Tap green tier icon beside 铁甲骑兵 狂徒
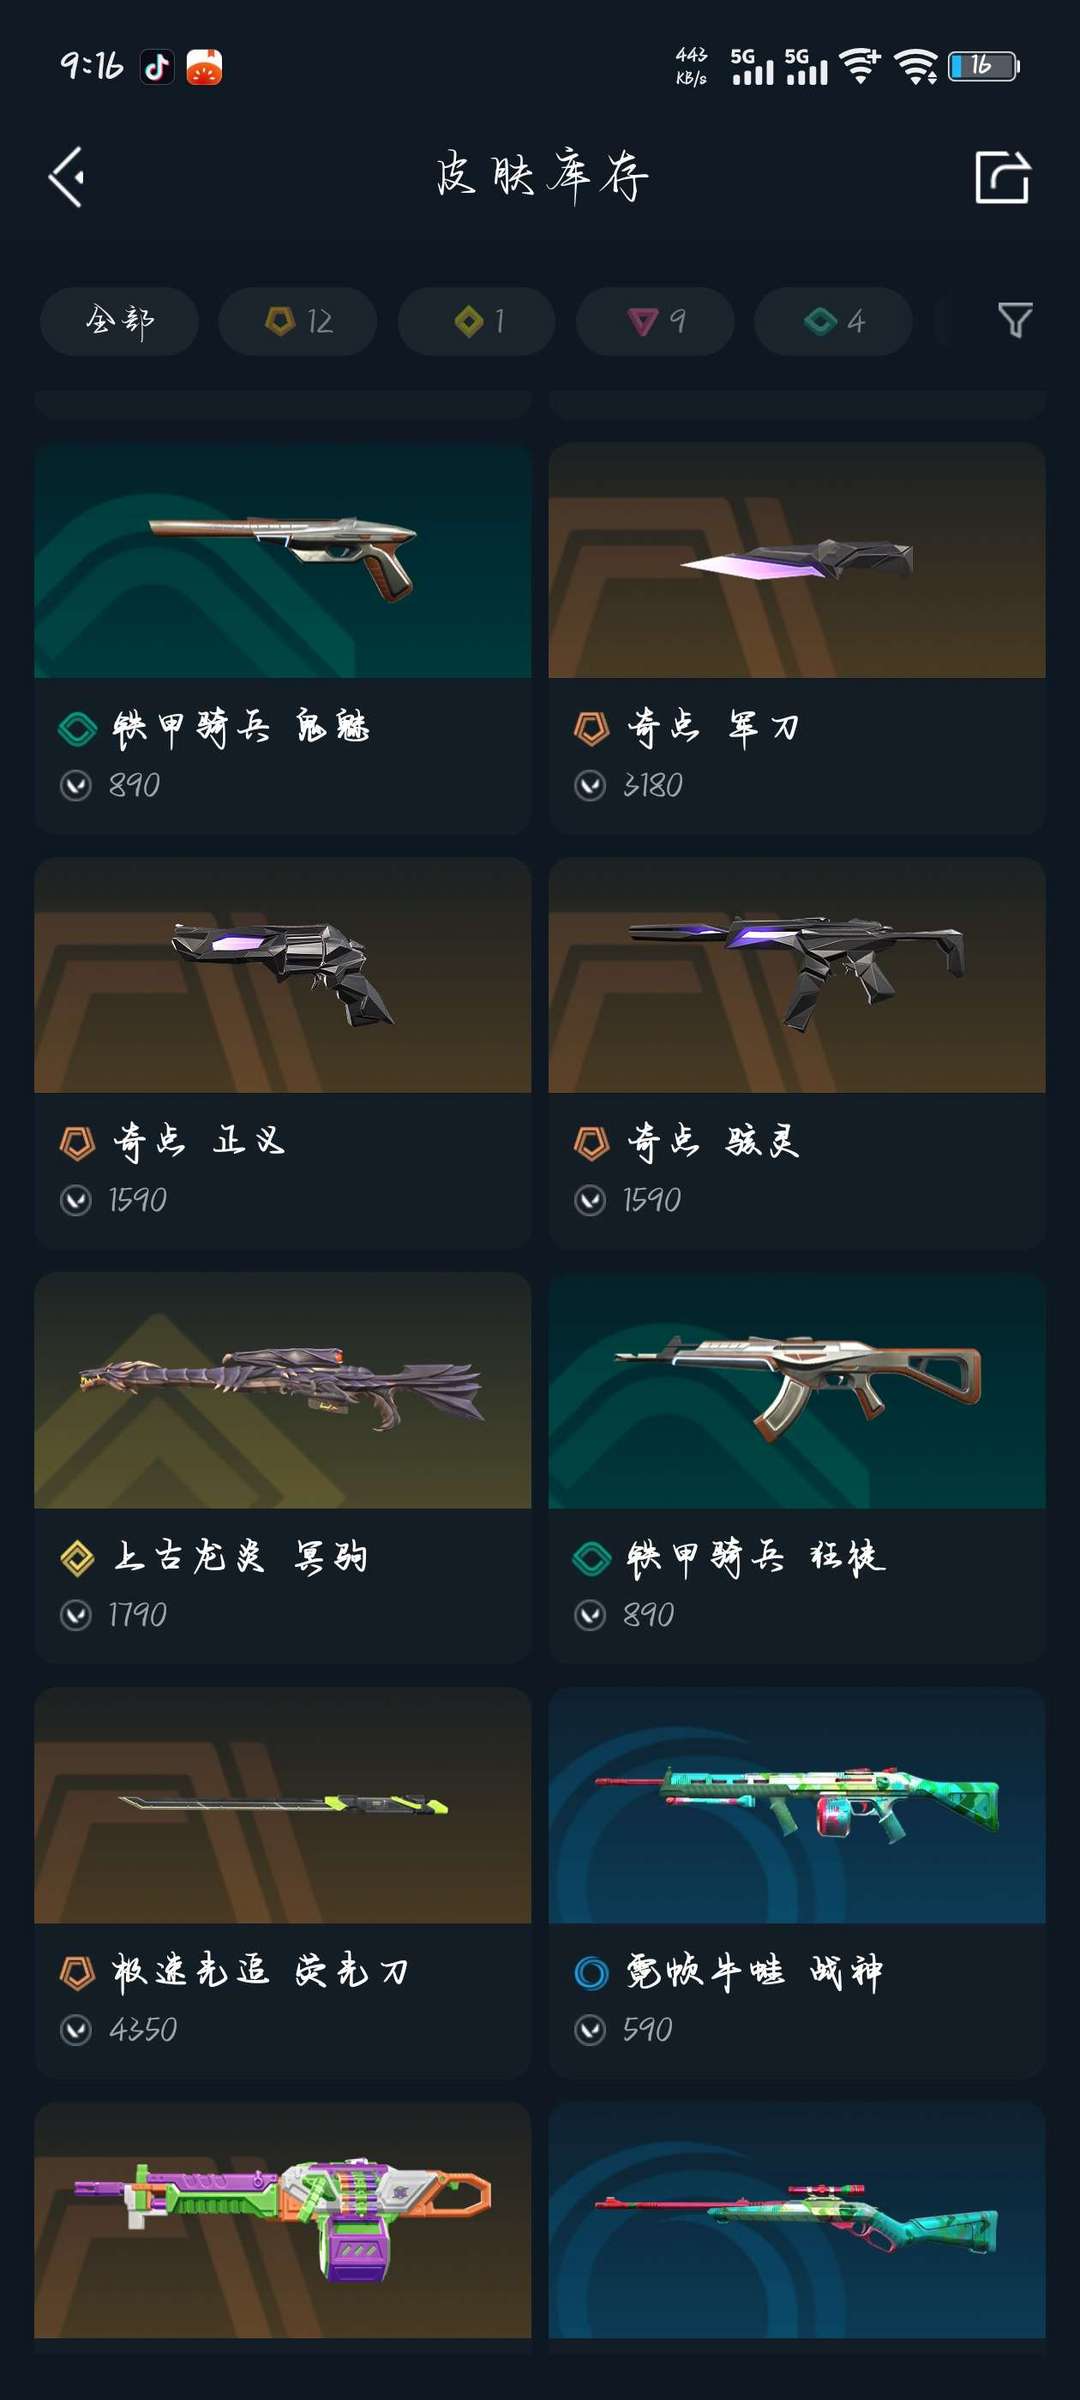The image size is (1080, 2400). point(592,1558)
